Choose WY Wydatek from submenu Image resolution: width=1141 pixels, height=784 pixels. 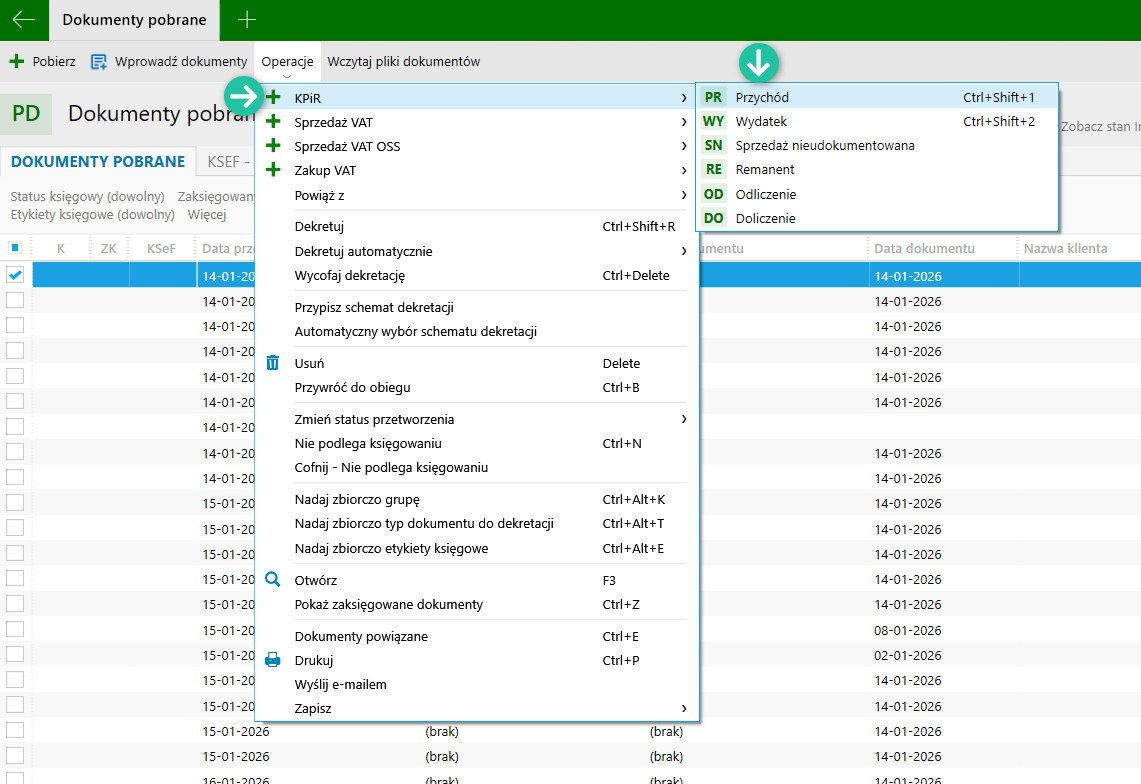pos(760,122)
